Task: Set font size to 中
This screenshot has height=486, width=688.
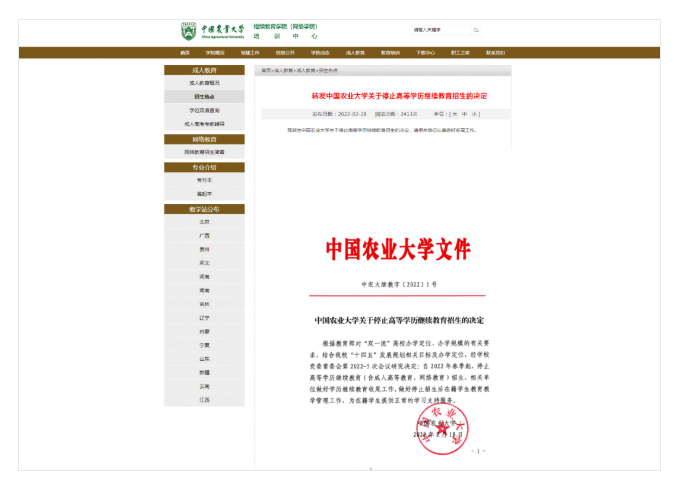Action: (465, 114)
